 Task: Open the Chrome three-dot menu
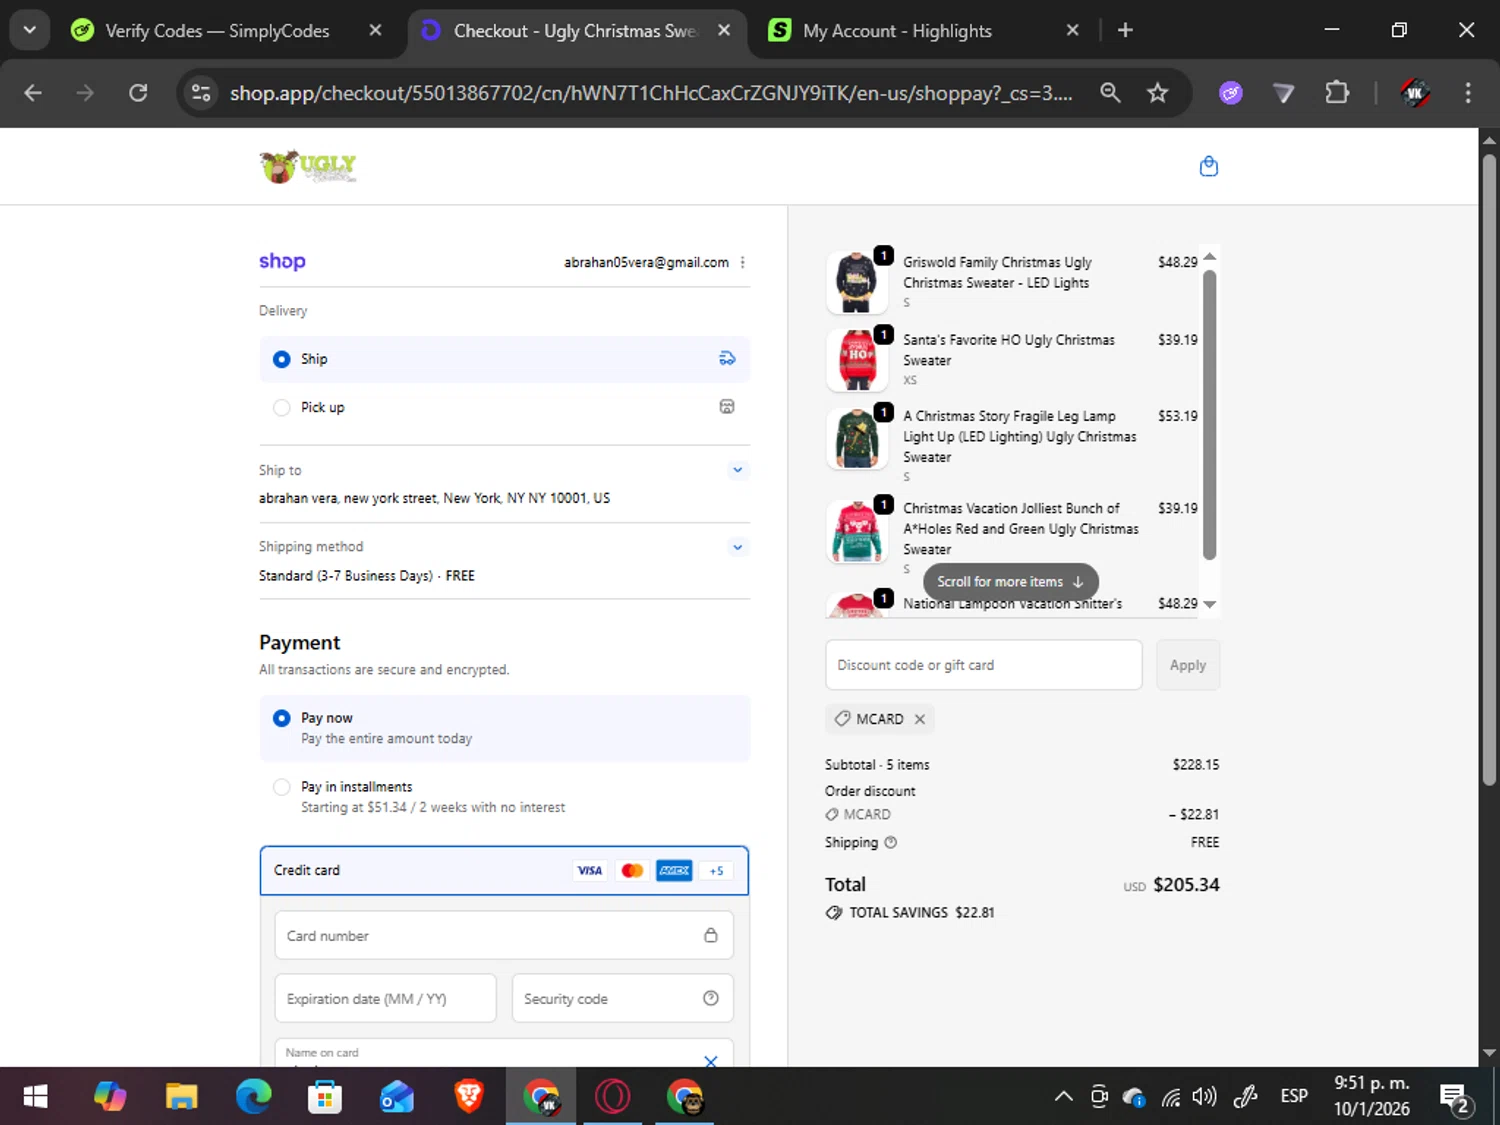click(1468, 93)
